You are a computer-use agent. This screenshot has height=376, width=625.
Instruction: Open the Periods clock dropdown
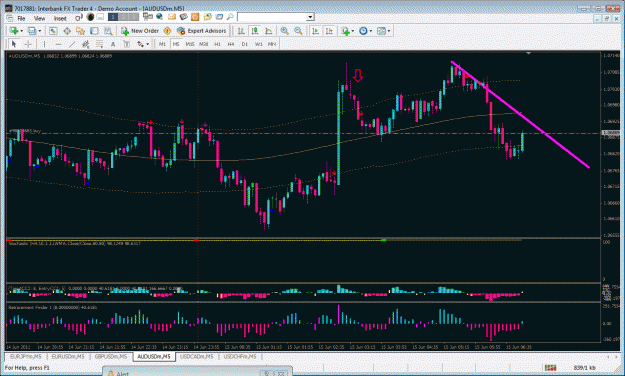click(365, 31)
